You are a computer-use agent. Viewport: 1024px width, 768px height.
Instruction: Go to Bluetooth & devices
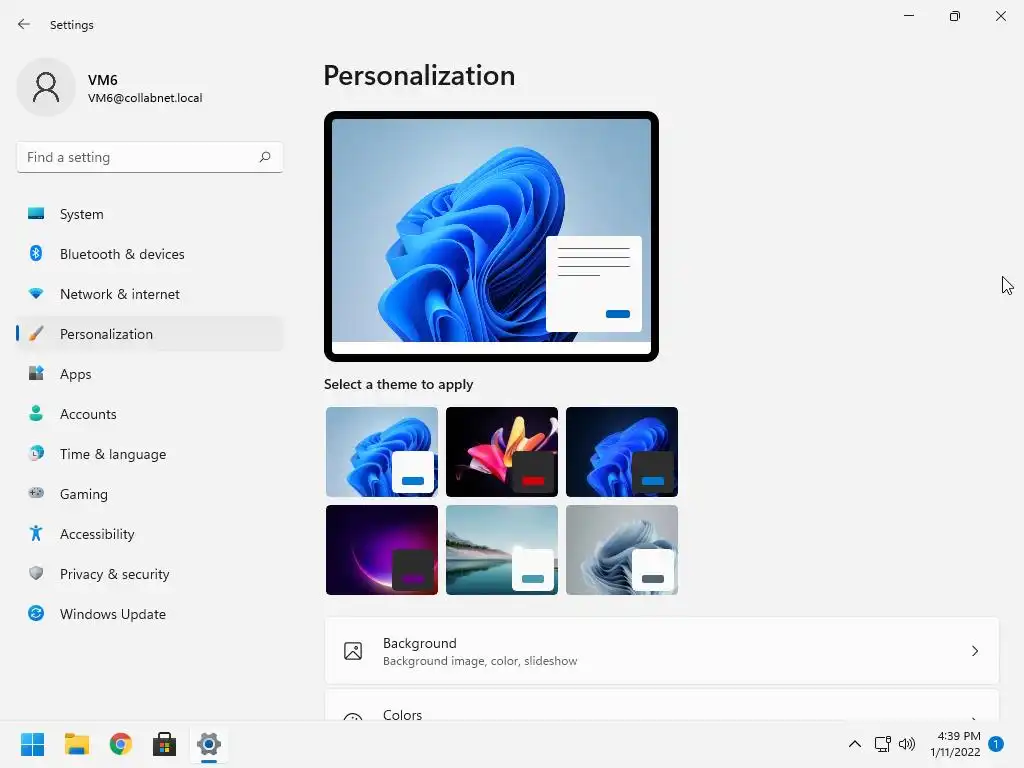pos(150,253)
